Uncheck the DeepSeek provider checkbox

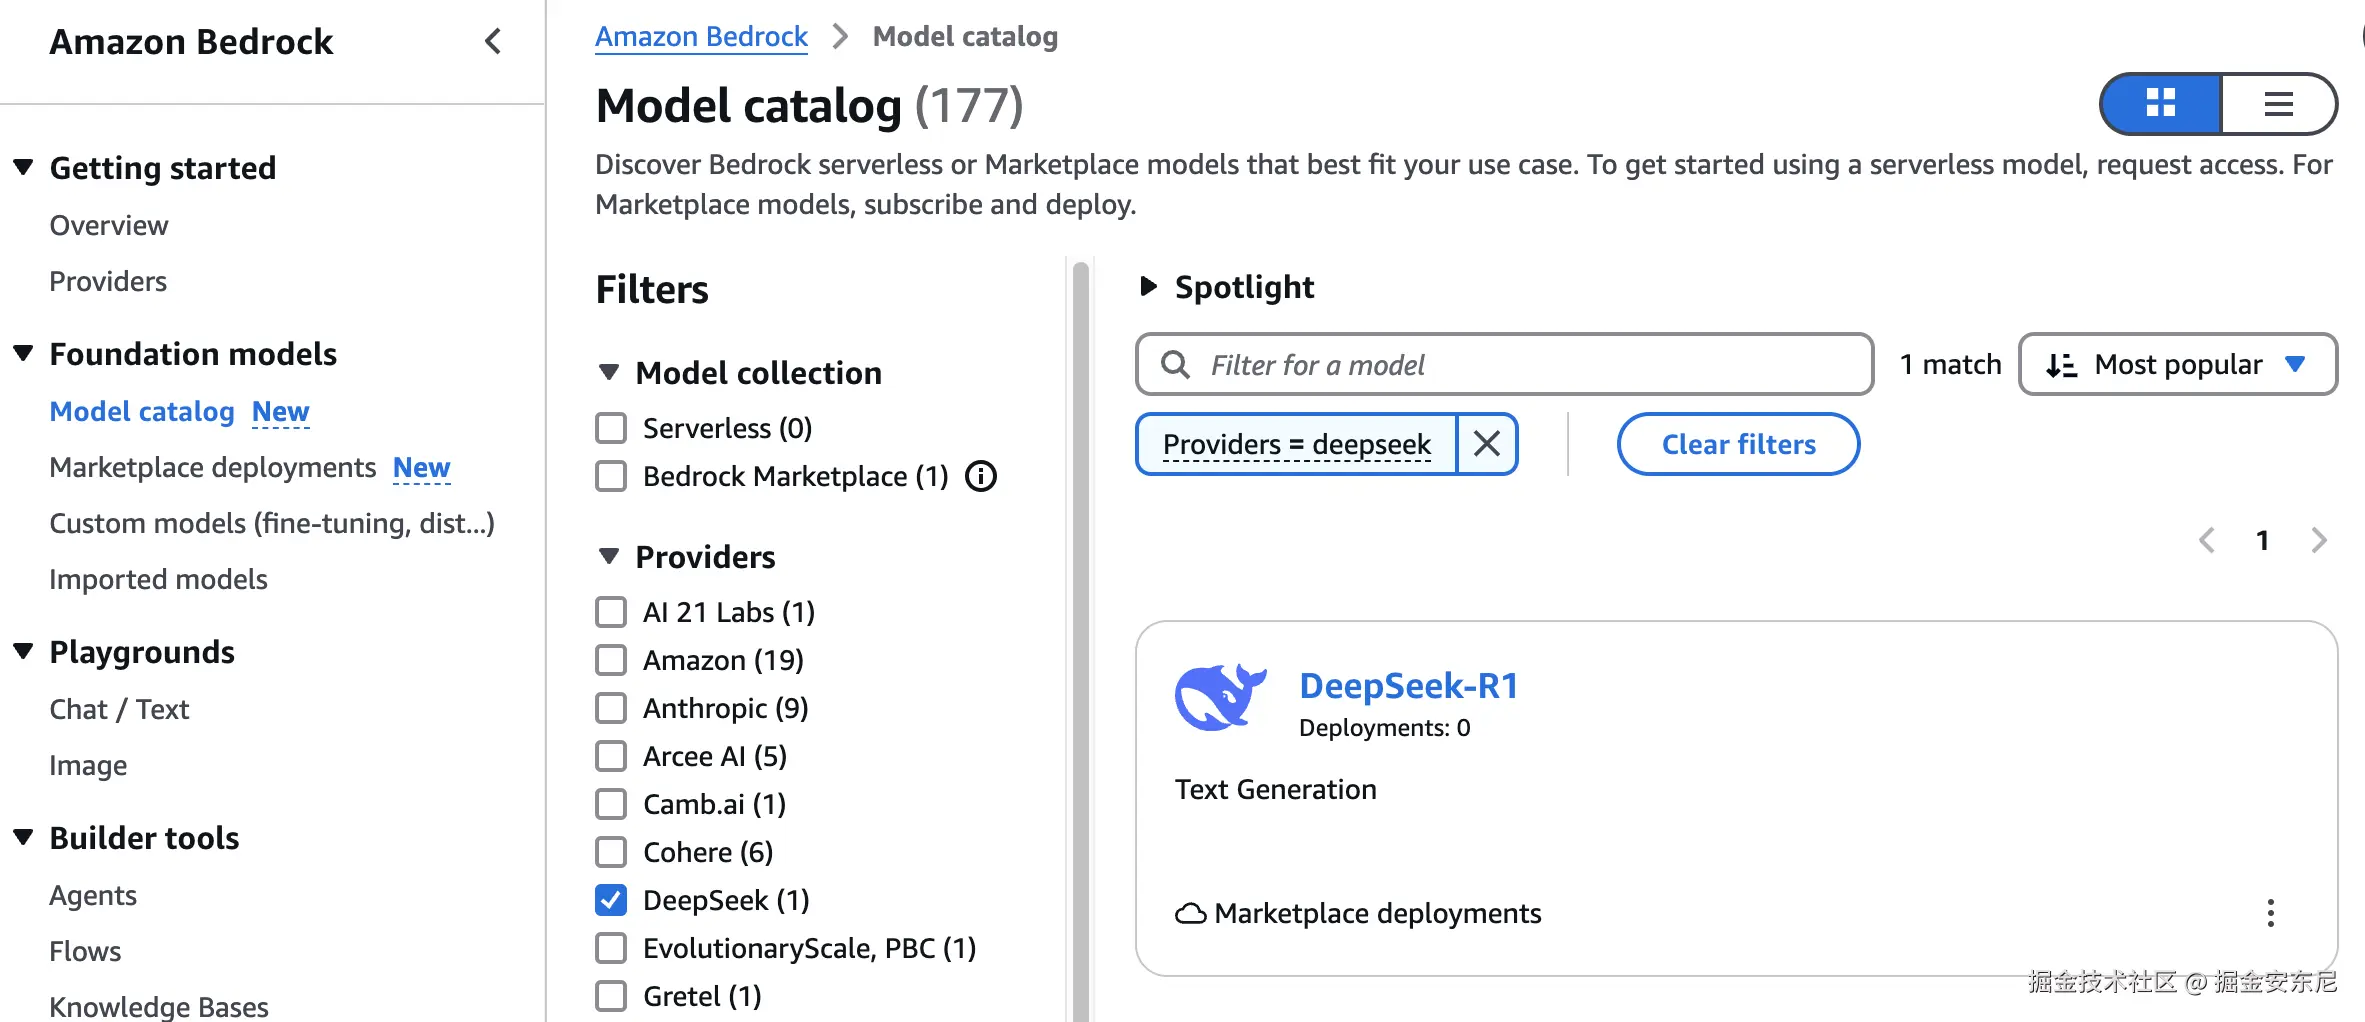(x=611, y=900)
